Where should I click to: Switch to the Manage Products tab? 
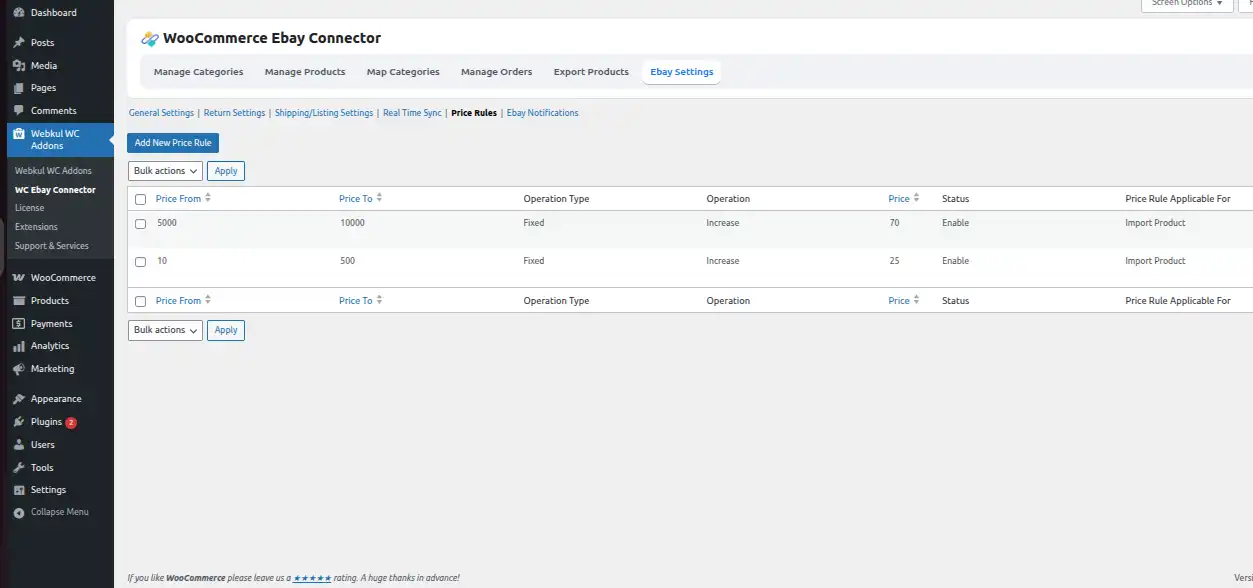click(x=305, y=72)
